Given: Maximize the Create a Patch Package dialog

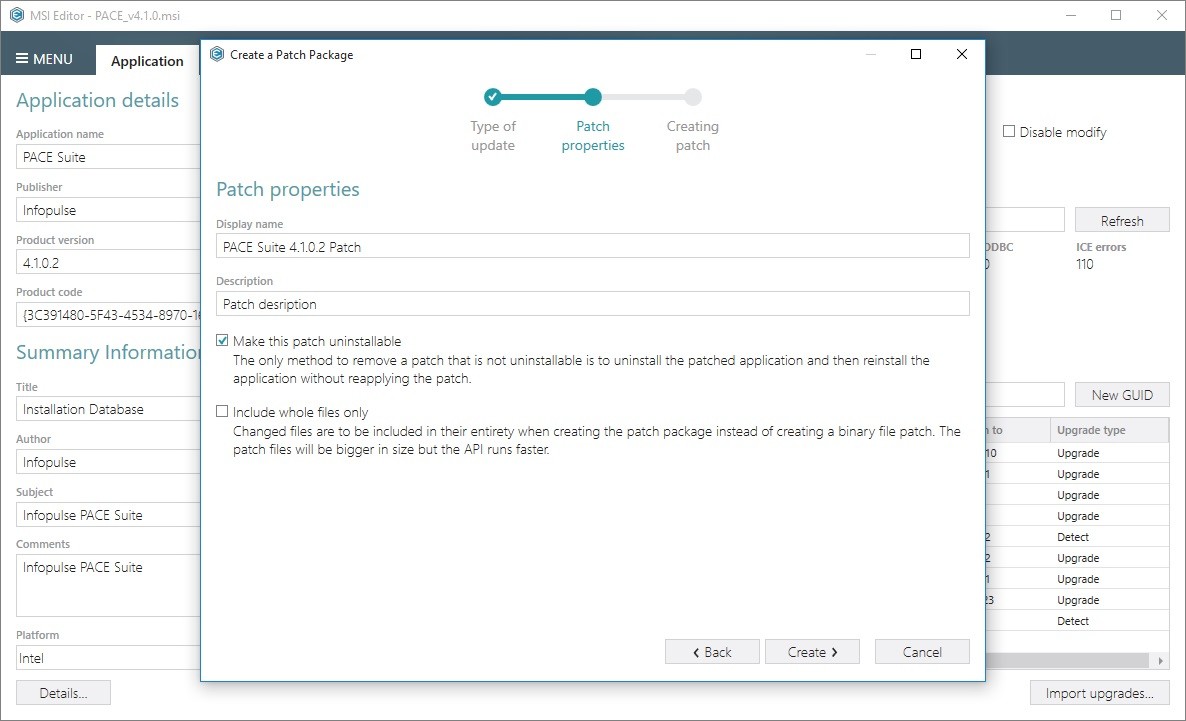Looking at the screenshot, I should click(916, 54).
